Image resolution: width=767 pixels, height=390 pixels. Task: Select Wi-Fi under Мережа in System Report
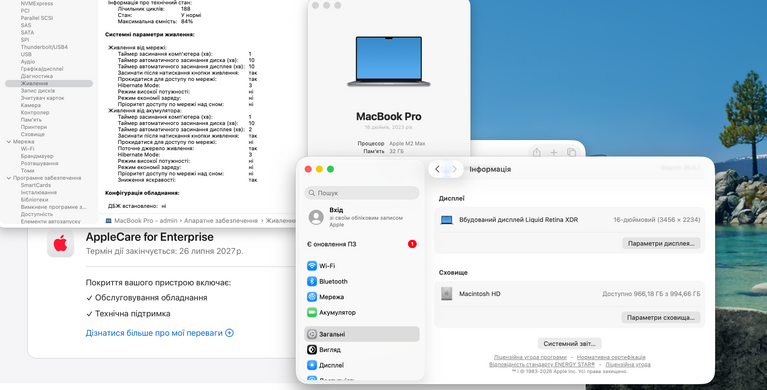pyautogui.click(x=27, y=149)
